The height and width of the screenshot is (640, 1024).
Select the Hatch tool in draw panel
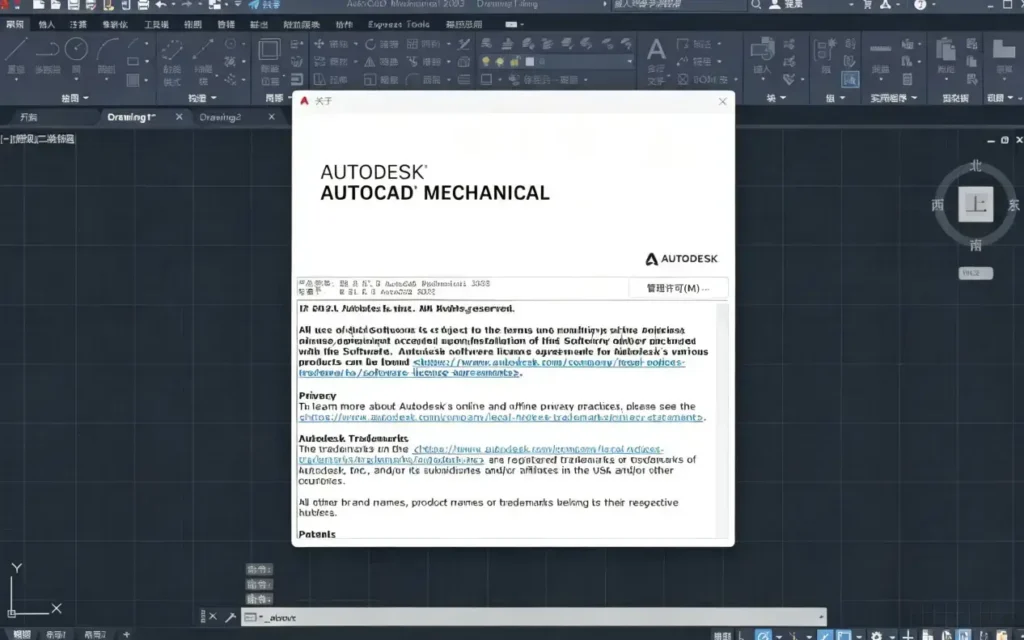pyautogui.click(x=133, y=80)
